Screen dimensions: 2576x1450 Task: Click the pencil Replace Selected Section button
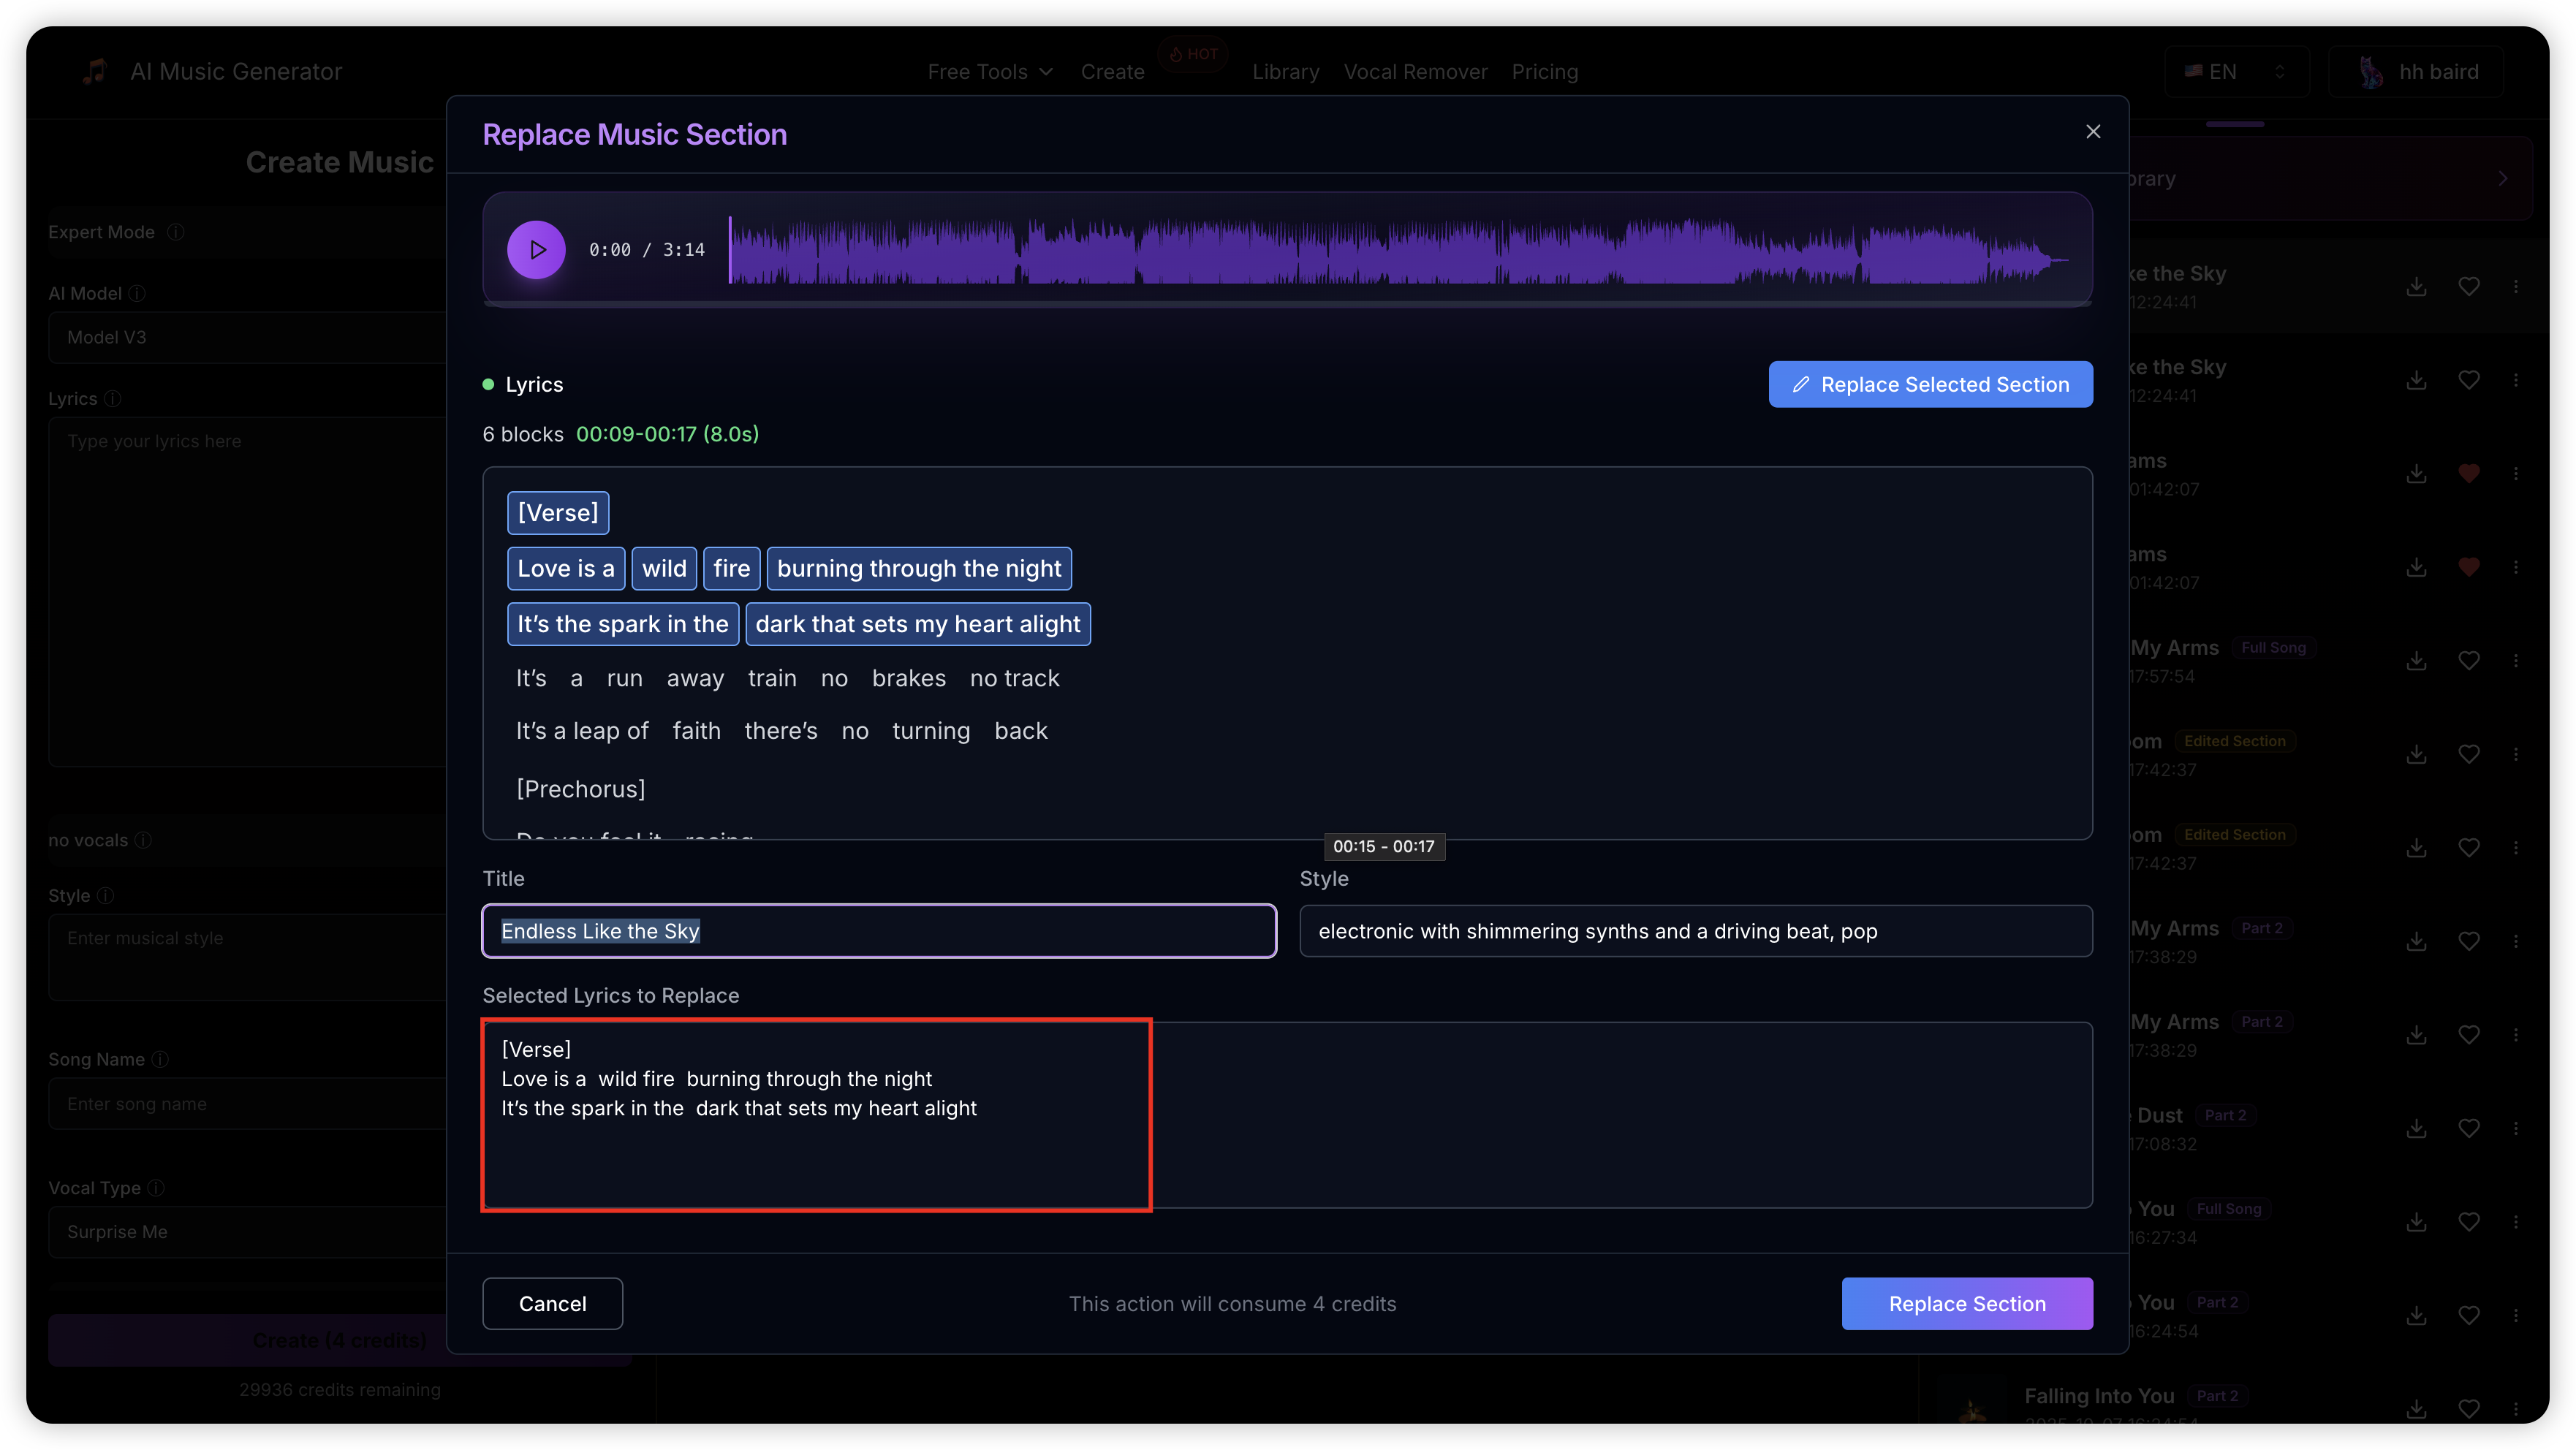tap(1929, 384)
